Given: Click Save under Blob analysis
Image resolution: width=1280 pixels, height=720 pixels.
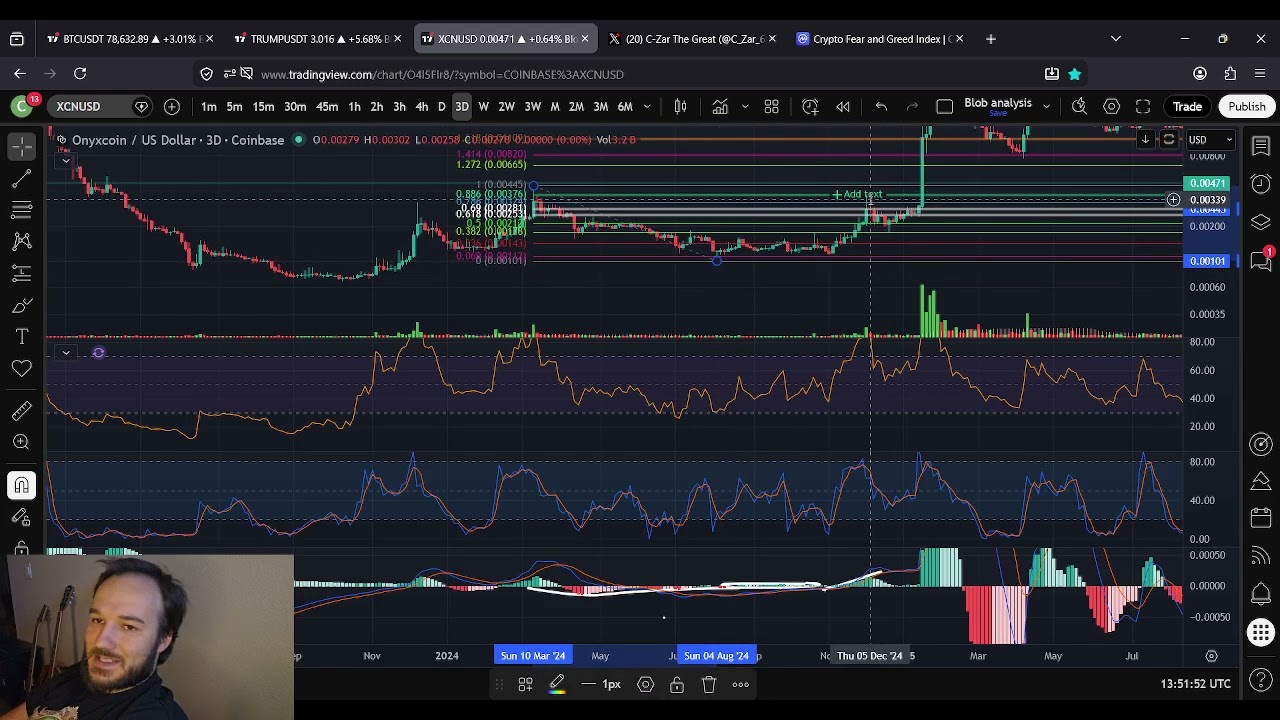Looking at the screenshot, I should 997,114.
